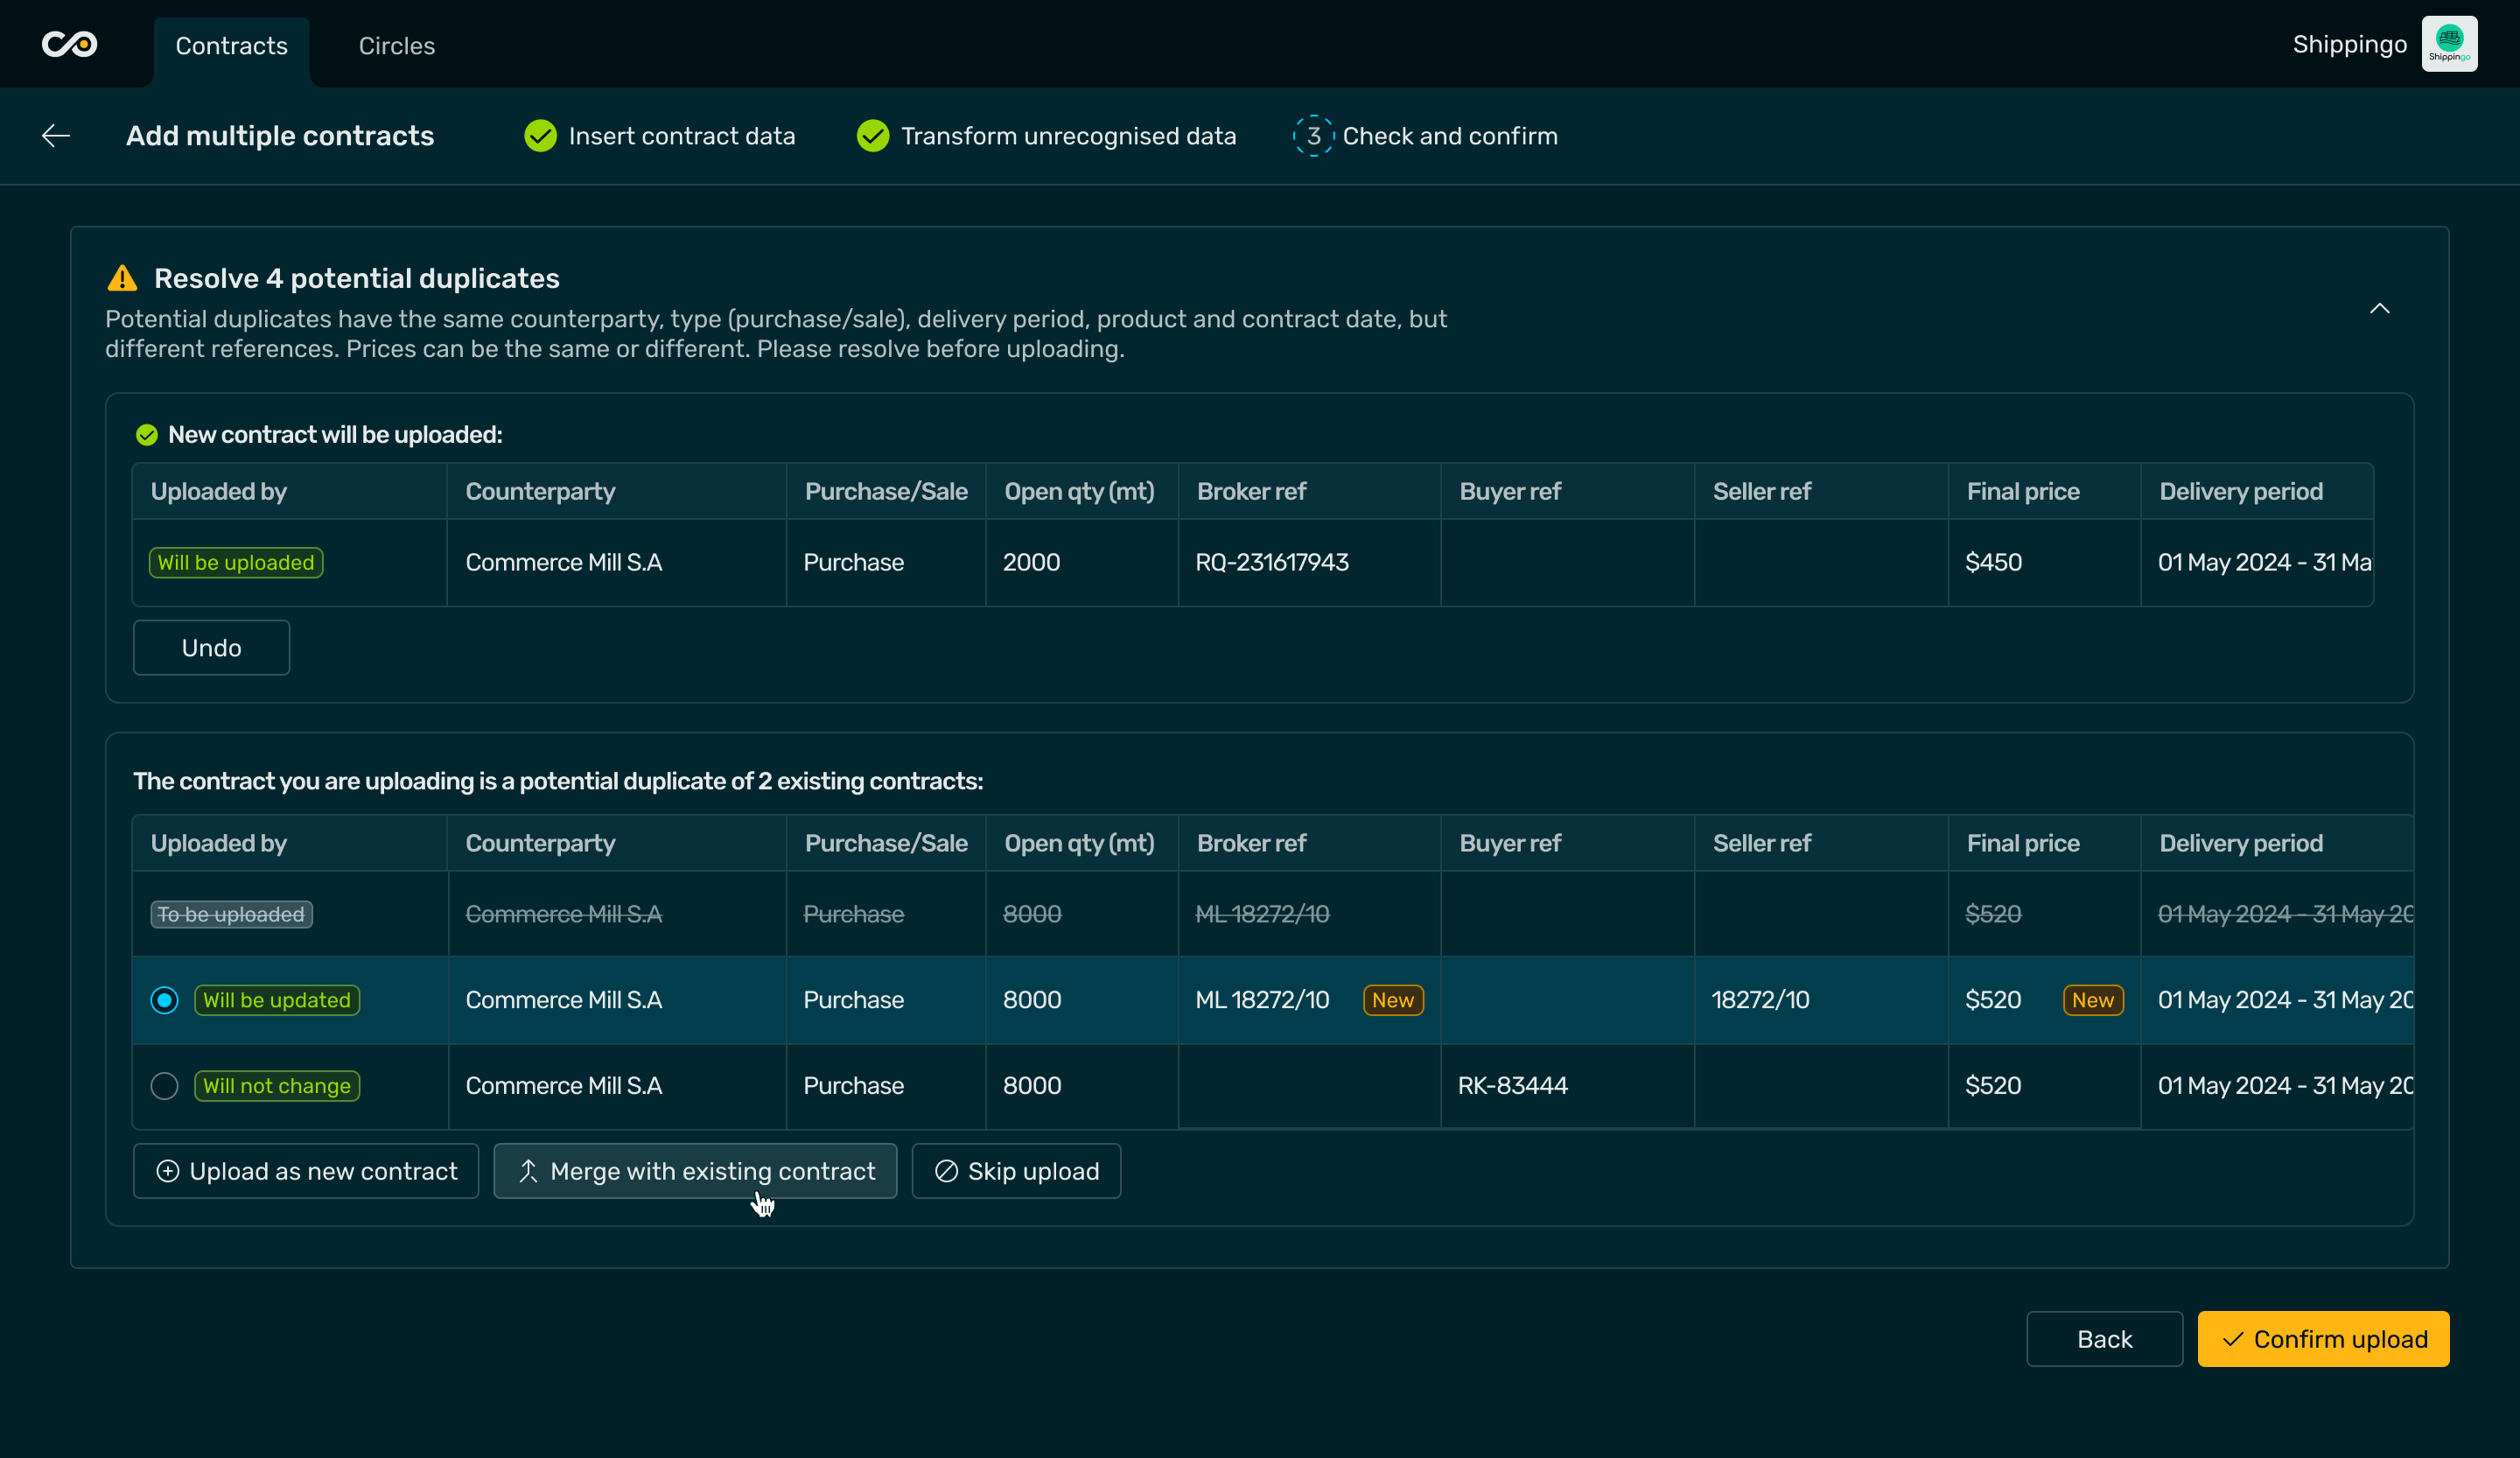Click the infinity logo icon
2520x1458 pixels.
69,44
